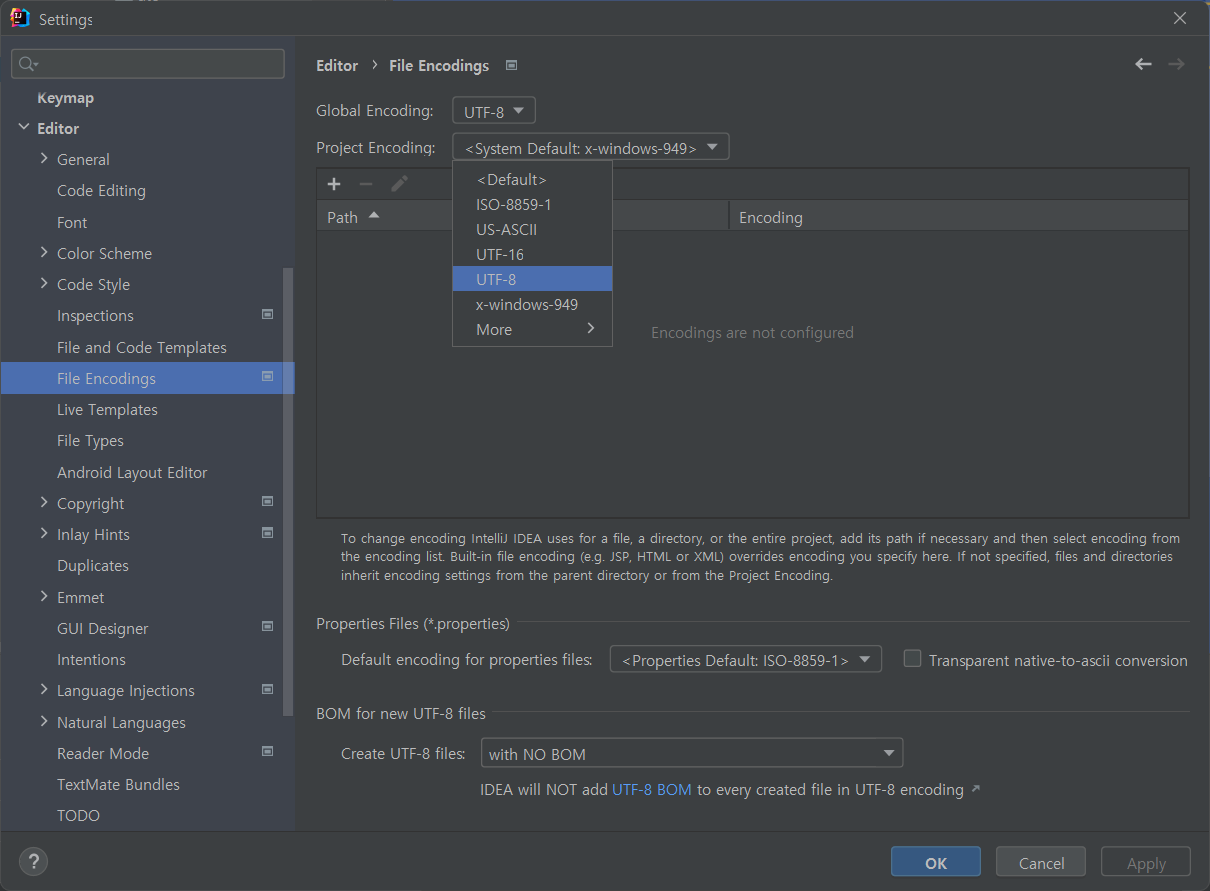Click the add path plus icon

[334, 184]
